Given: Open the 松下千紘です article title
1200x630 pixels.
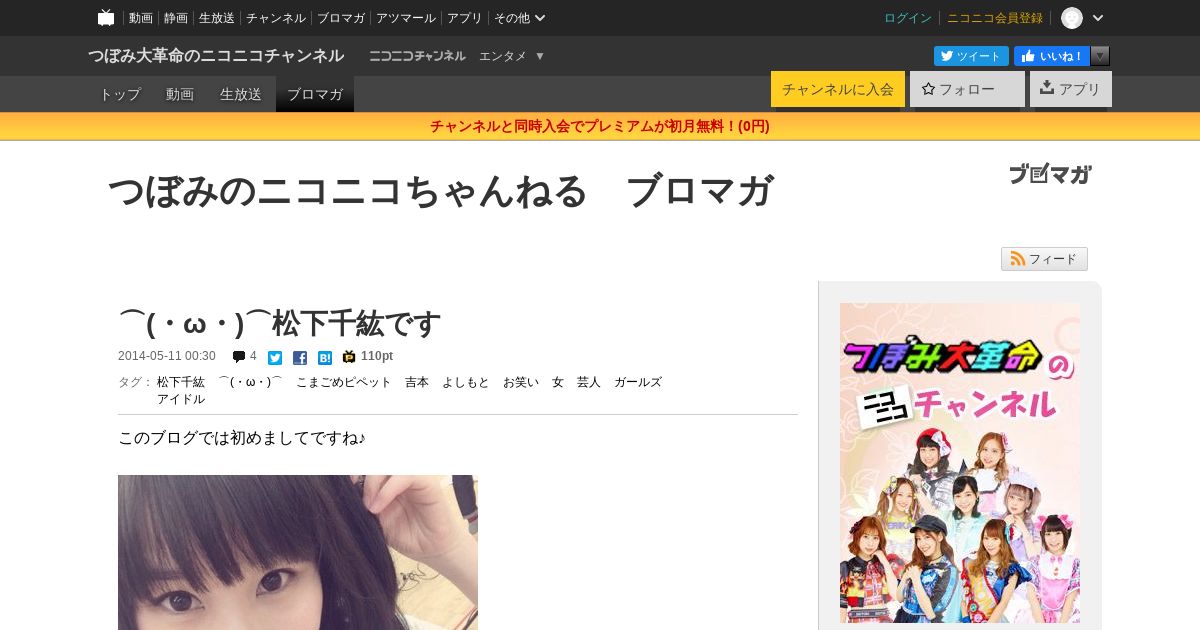Looking at the screenshot, I should 280,323.
